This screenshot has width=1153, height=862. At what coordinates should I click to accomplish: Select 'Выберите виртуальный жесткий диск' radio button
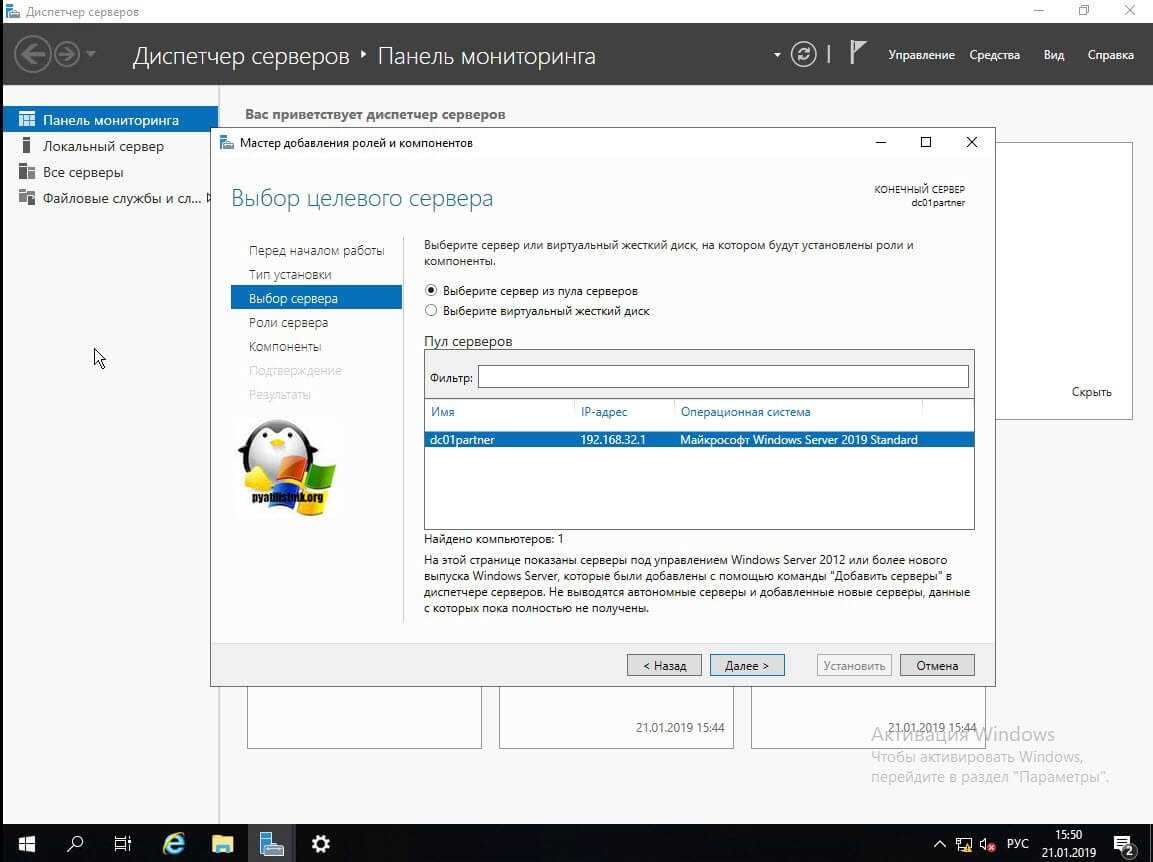pyautogui.click(x=431, y=311)
